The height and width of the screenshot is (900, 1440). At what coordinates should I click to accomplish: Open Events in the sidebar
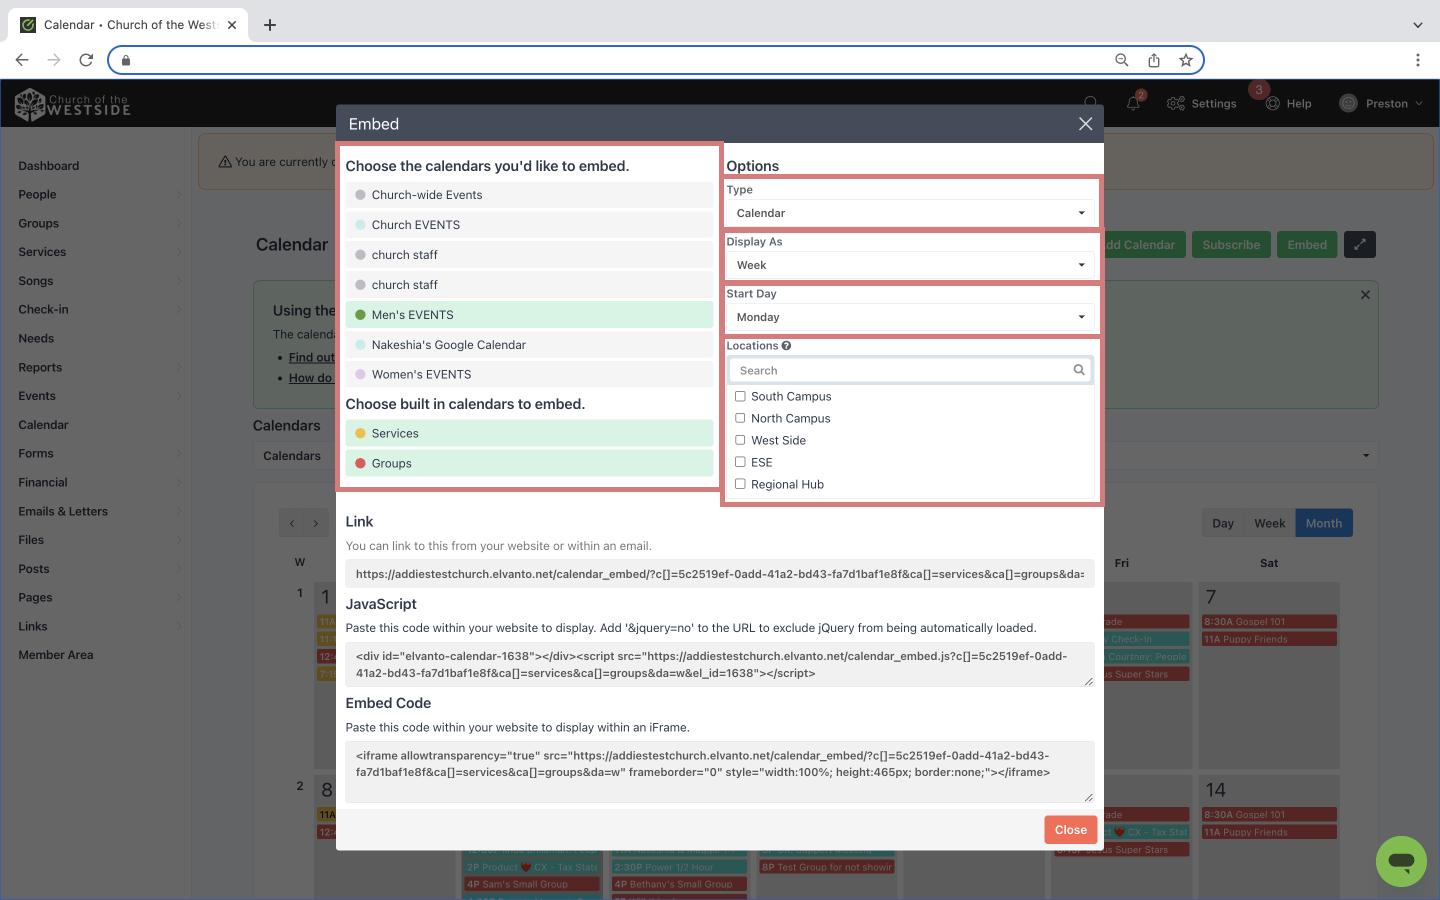tap(37, 396)
